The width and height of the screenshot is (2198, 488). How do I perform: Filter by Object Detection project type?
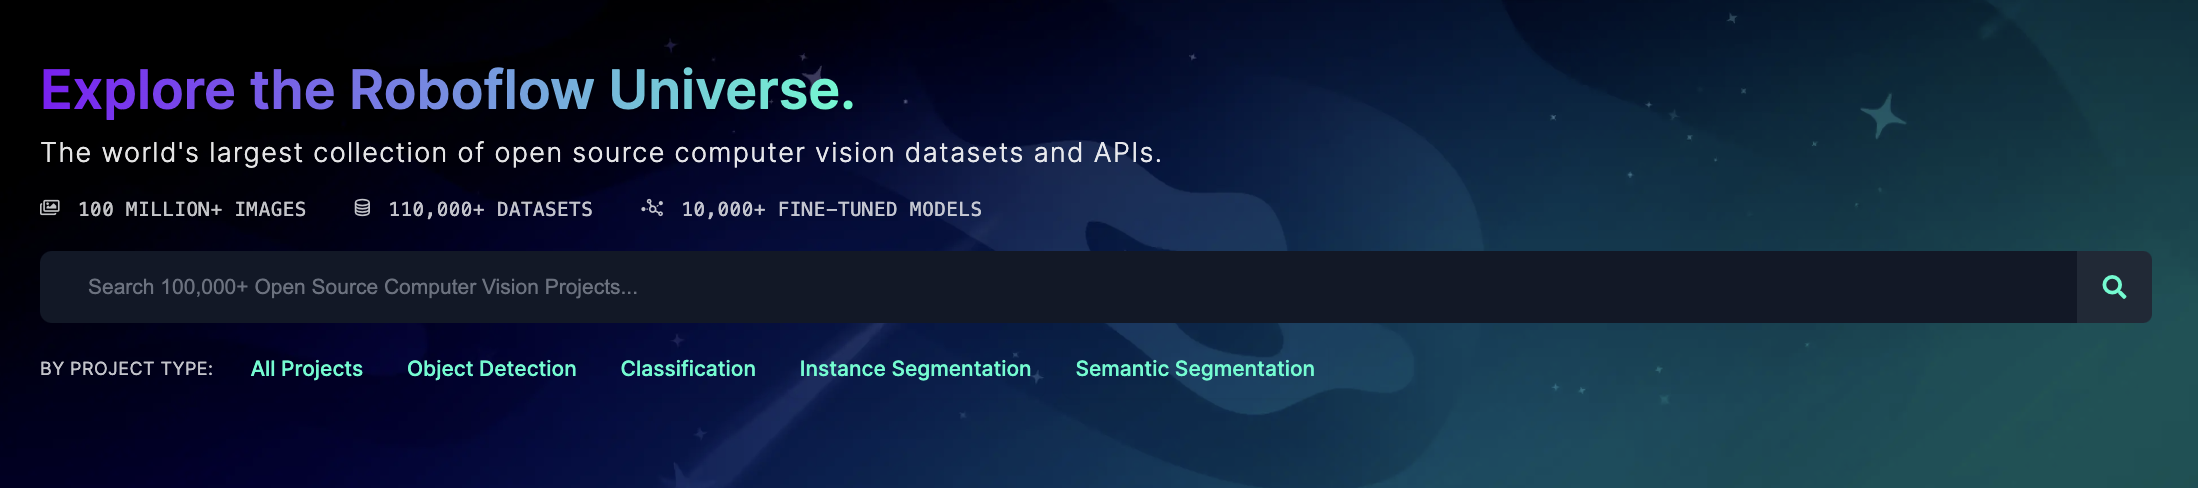click(x=492, y=369)
